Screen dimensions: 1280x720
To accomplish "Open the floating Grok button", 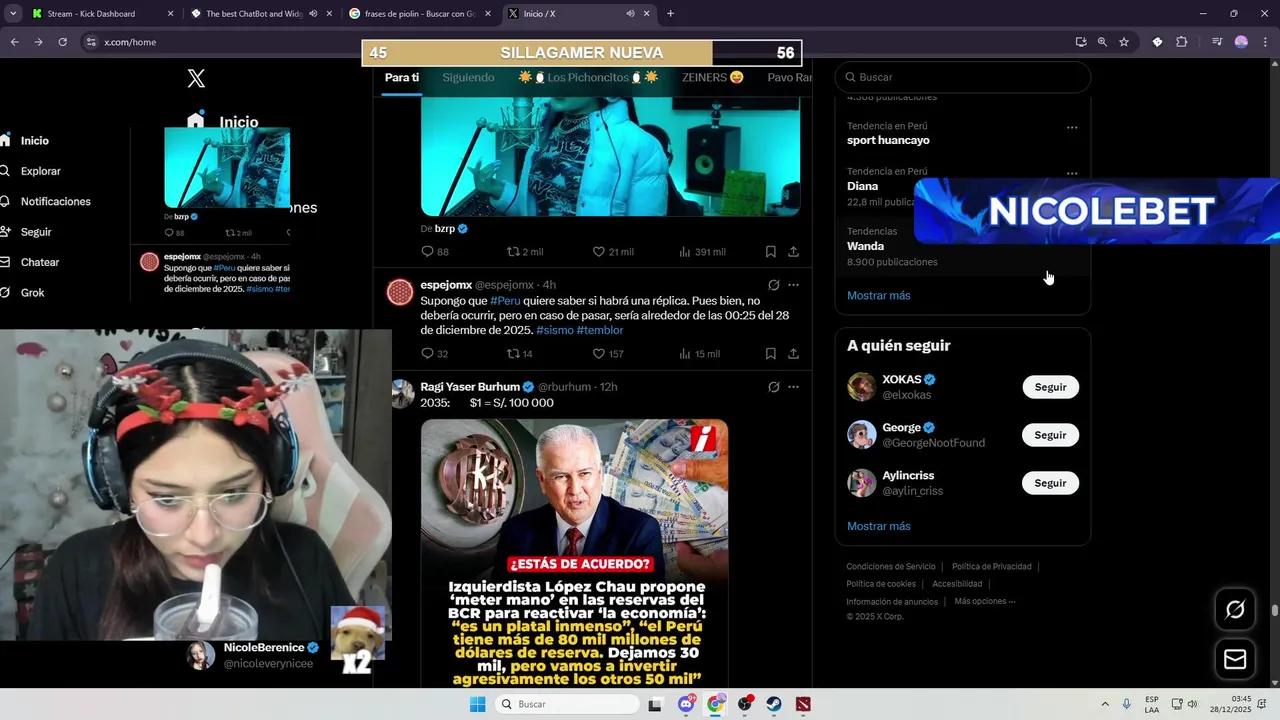I will click(1235, 609).
